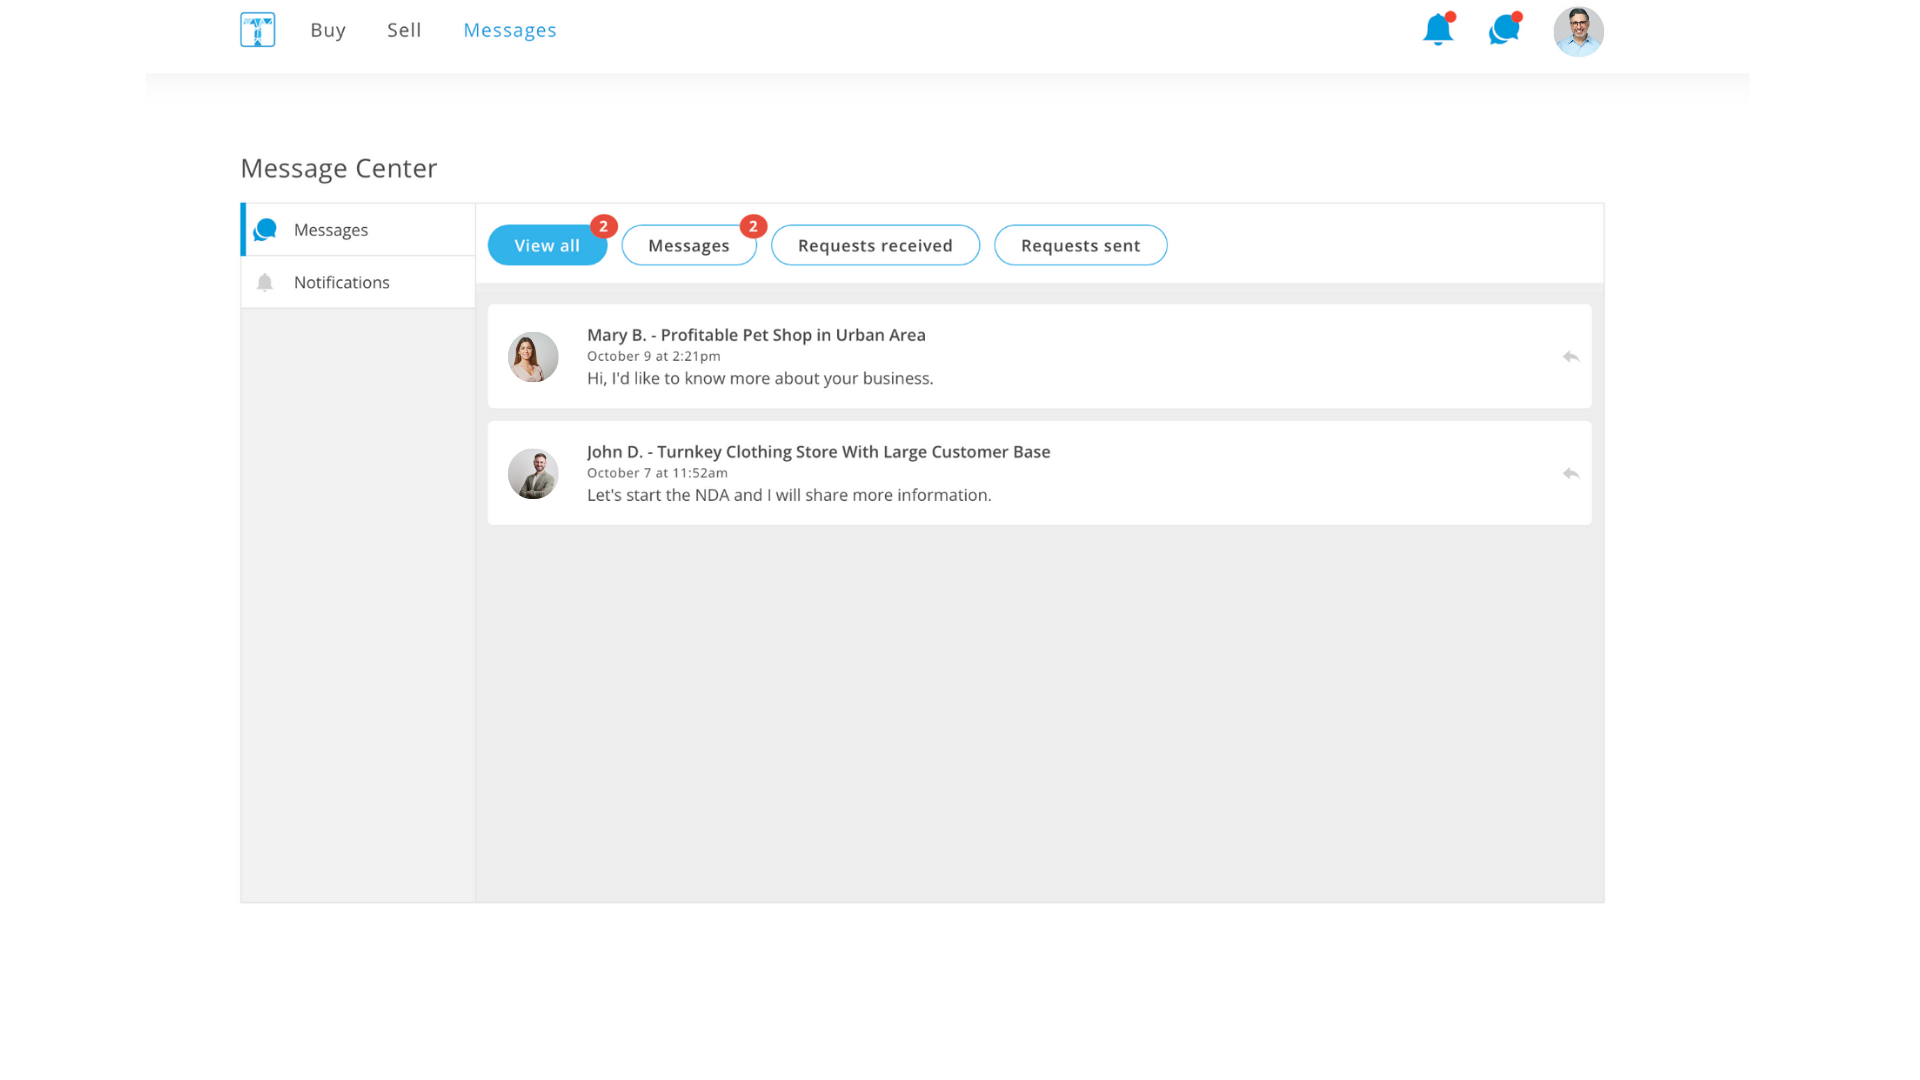
Task: Open the notifications bell in the header
Action: pyautogui.click(x=1437, y=30)
